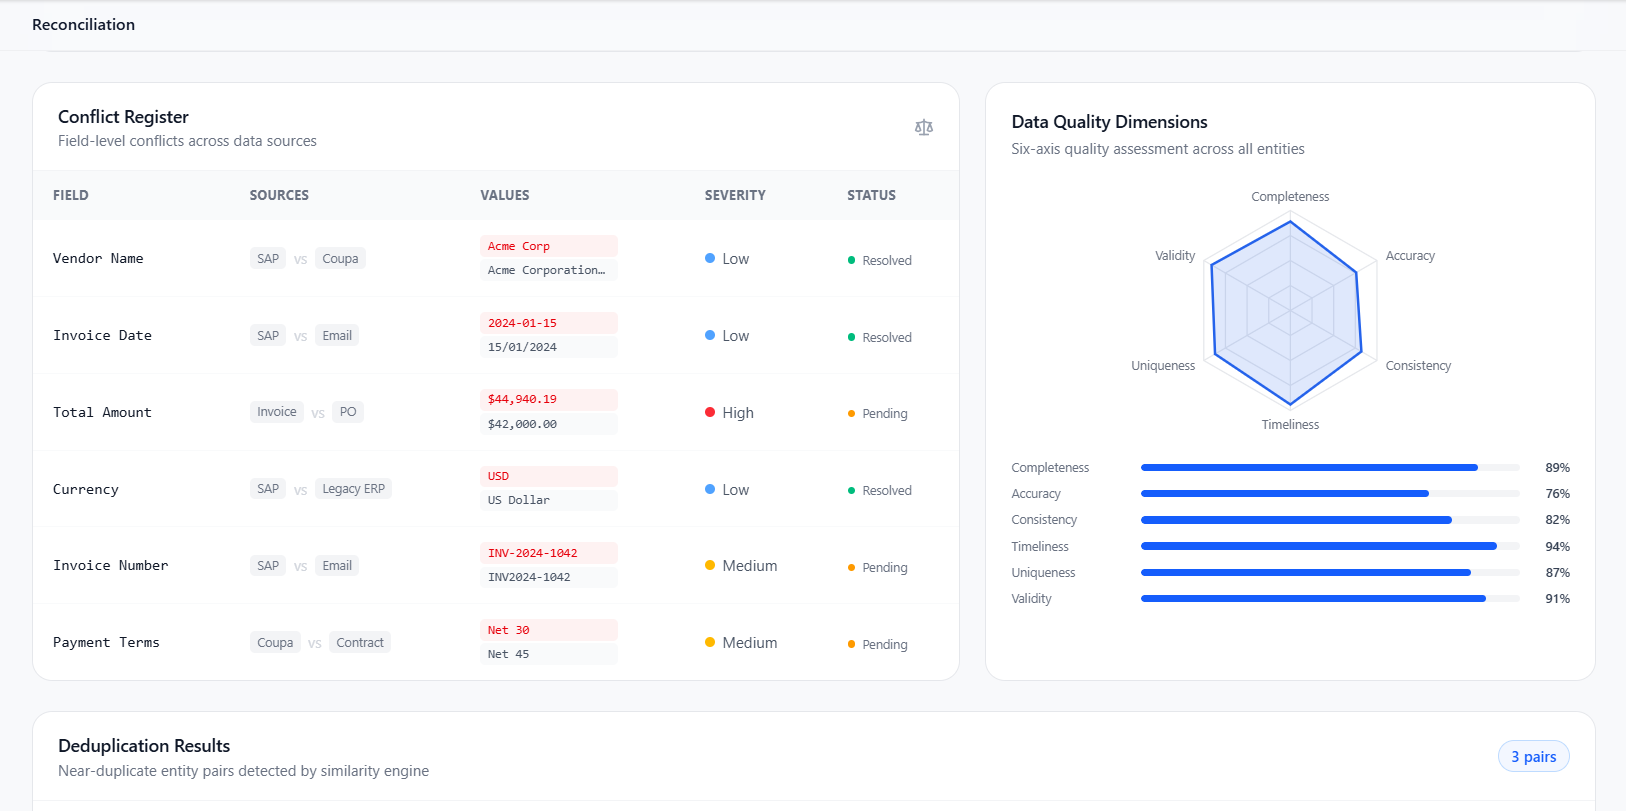1626x811 pixels.
Task: Click the Deduplication Results heading
Action: [144, 745]
